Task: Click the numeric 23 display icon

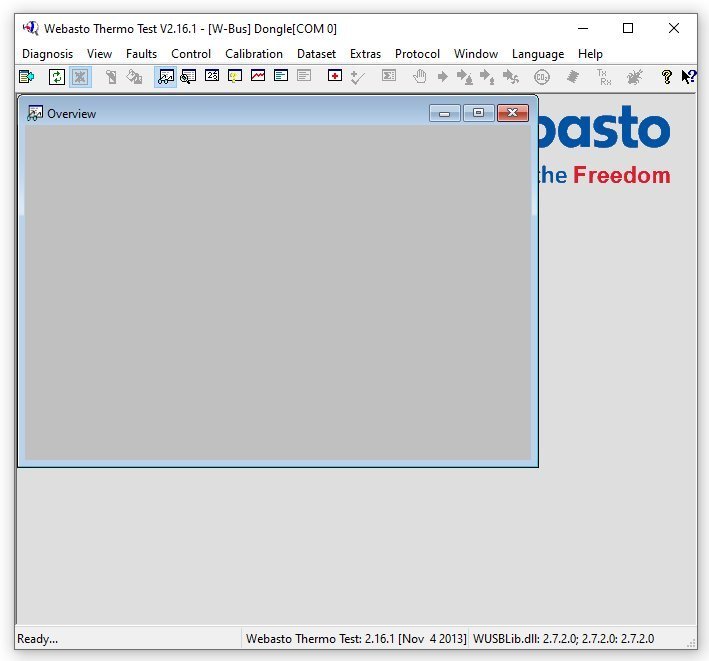Action: [212, 76]
